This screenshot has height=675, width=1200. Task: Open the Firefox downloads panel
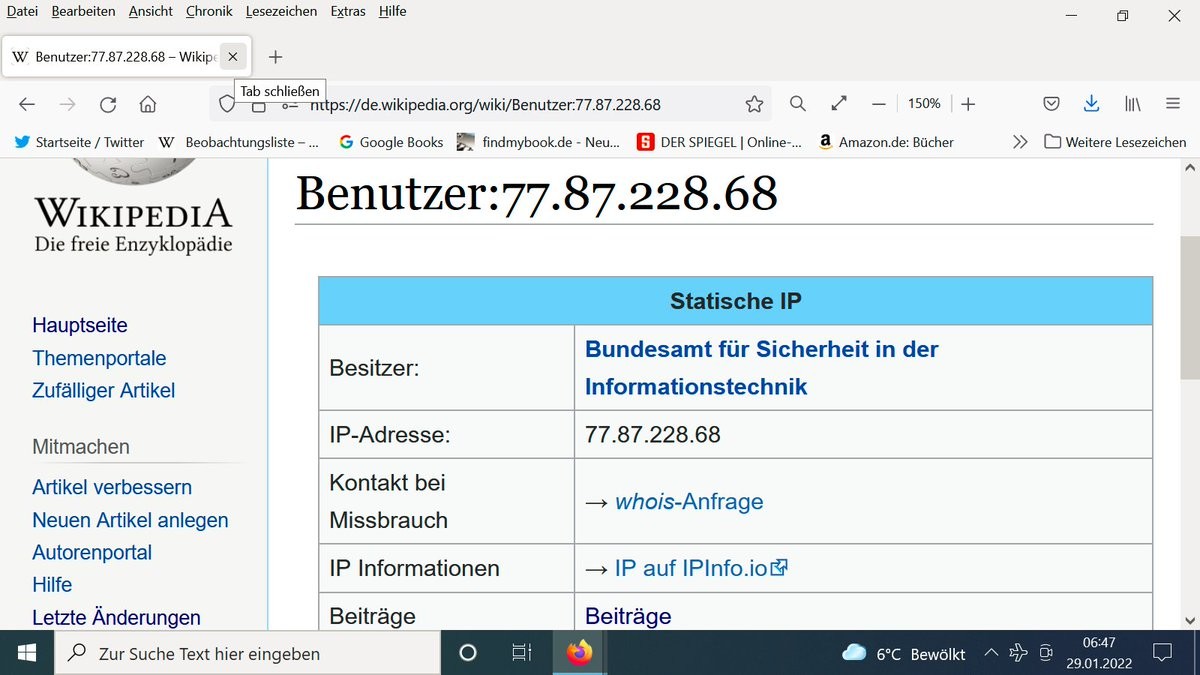tap(1092, 104)
